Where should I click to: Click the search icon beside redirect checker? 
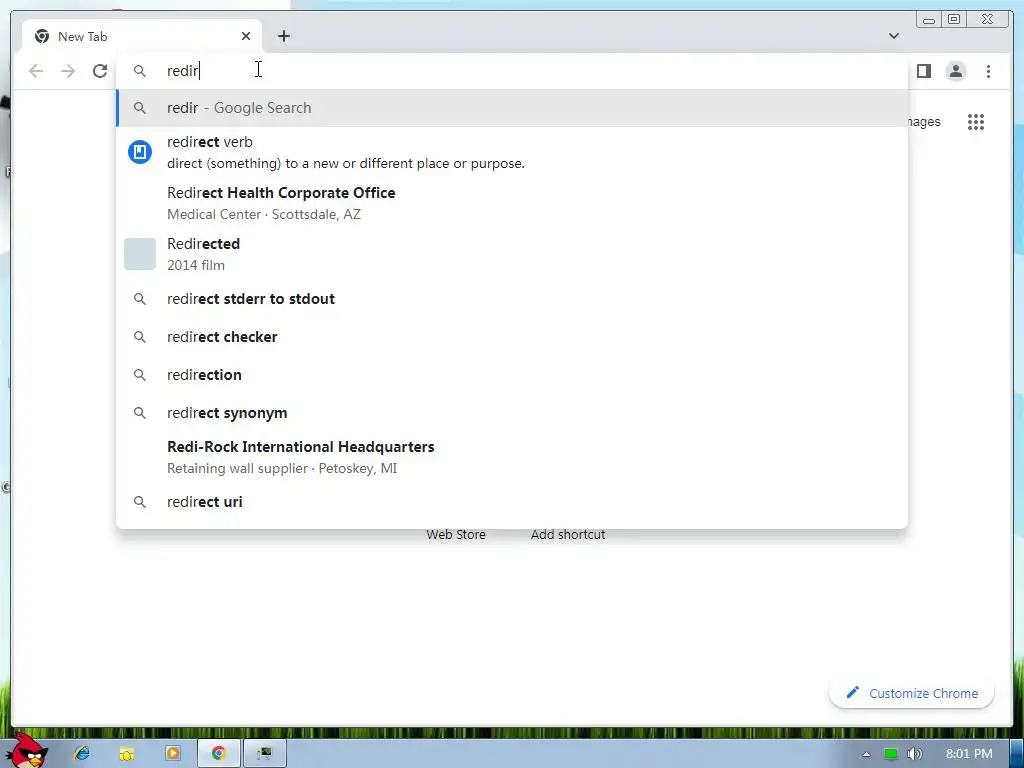(140, 337)
